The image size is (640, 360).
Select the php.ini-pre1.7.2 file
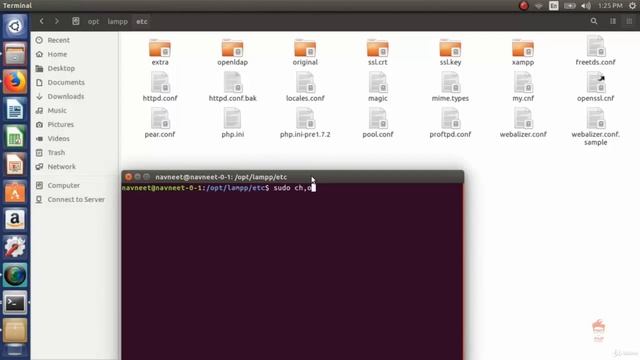point(305,123)
